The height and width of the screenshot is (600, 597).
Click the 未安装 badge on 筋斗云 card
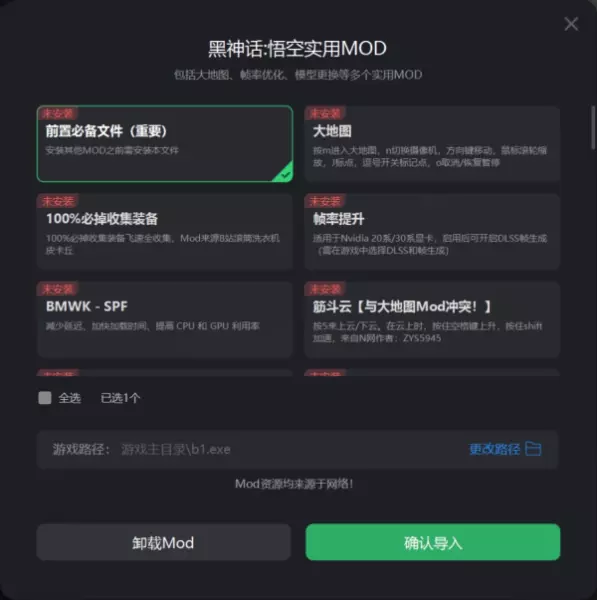[x=325, y=289]
